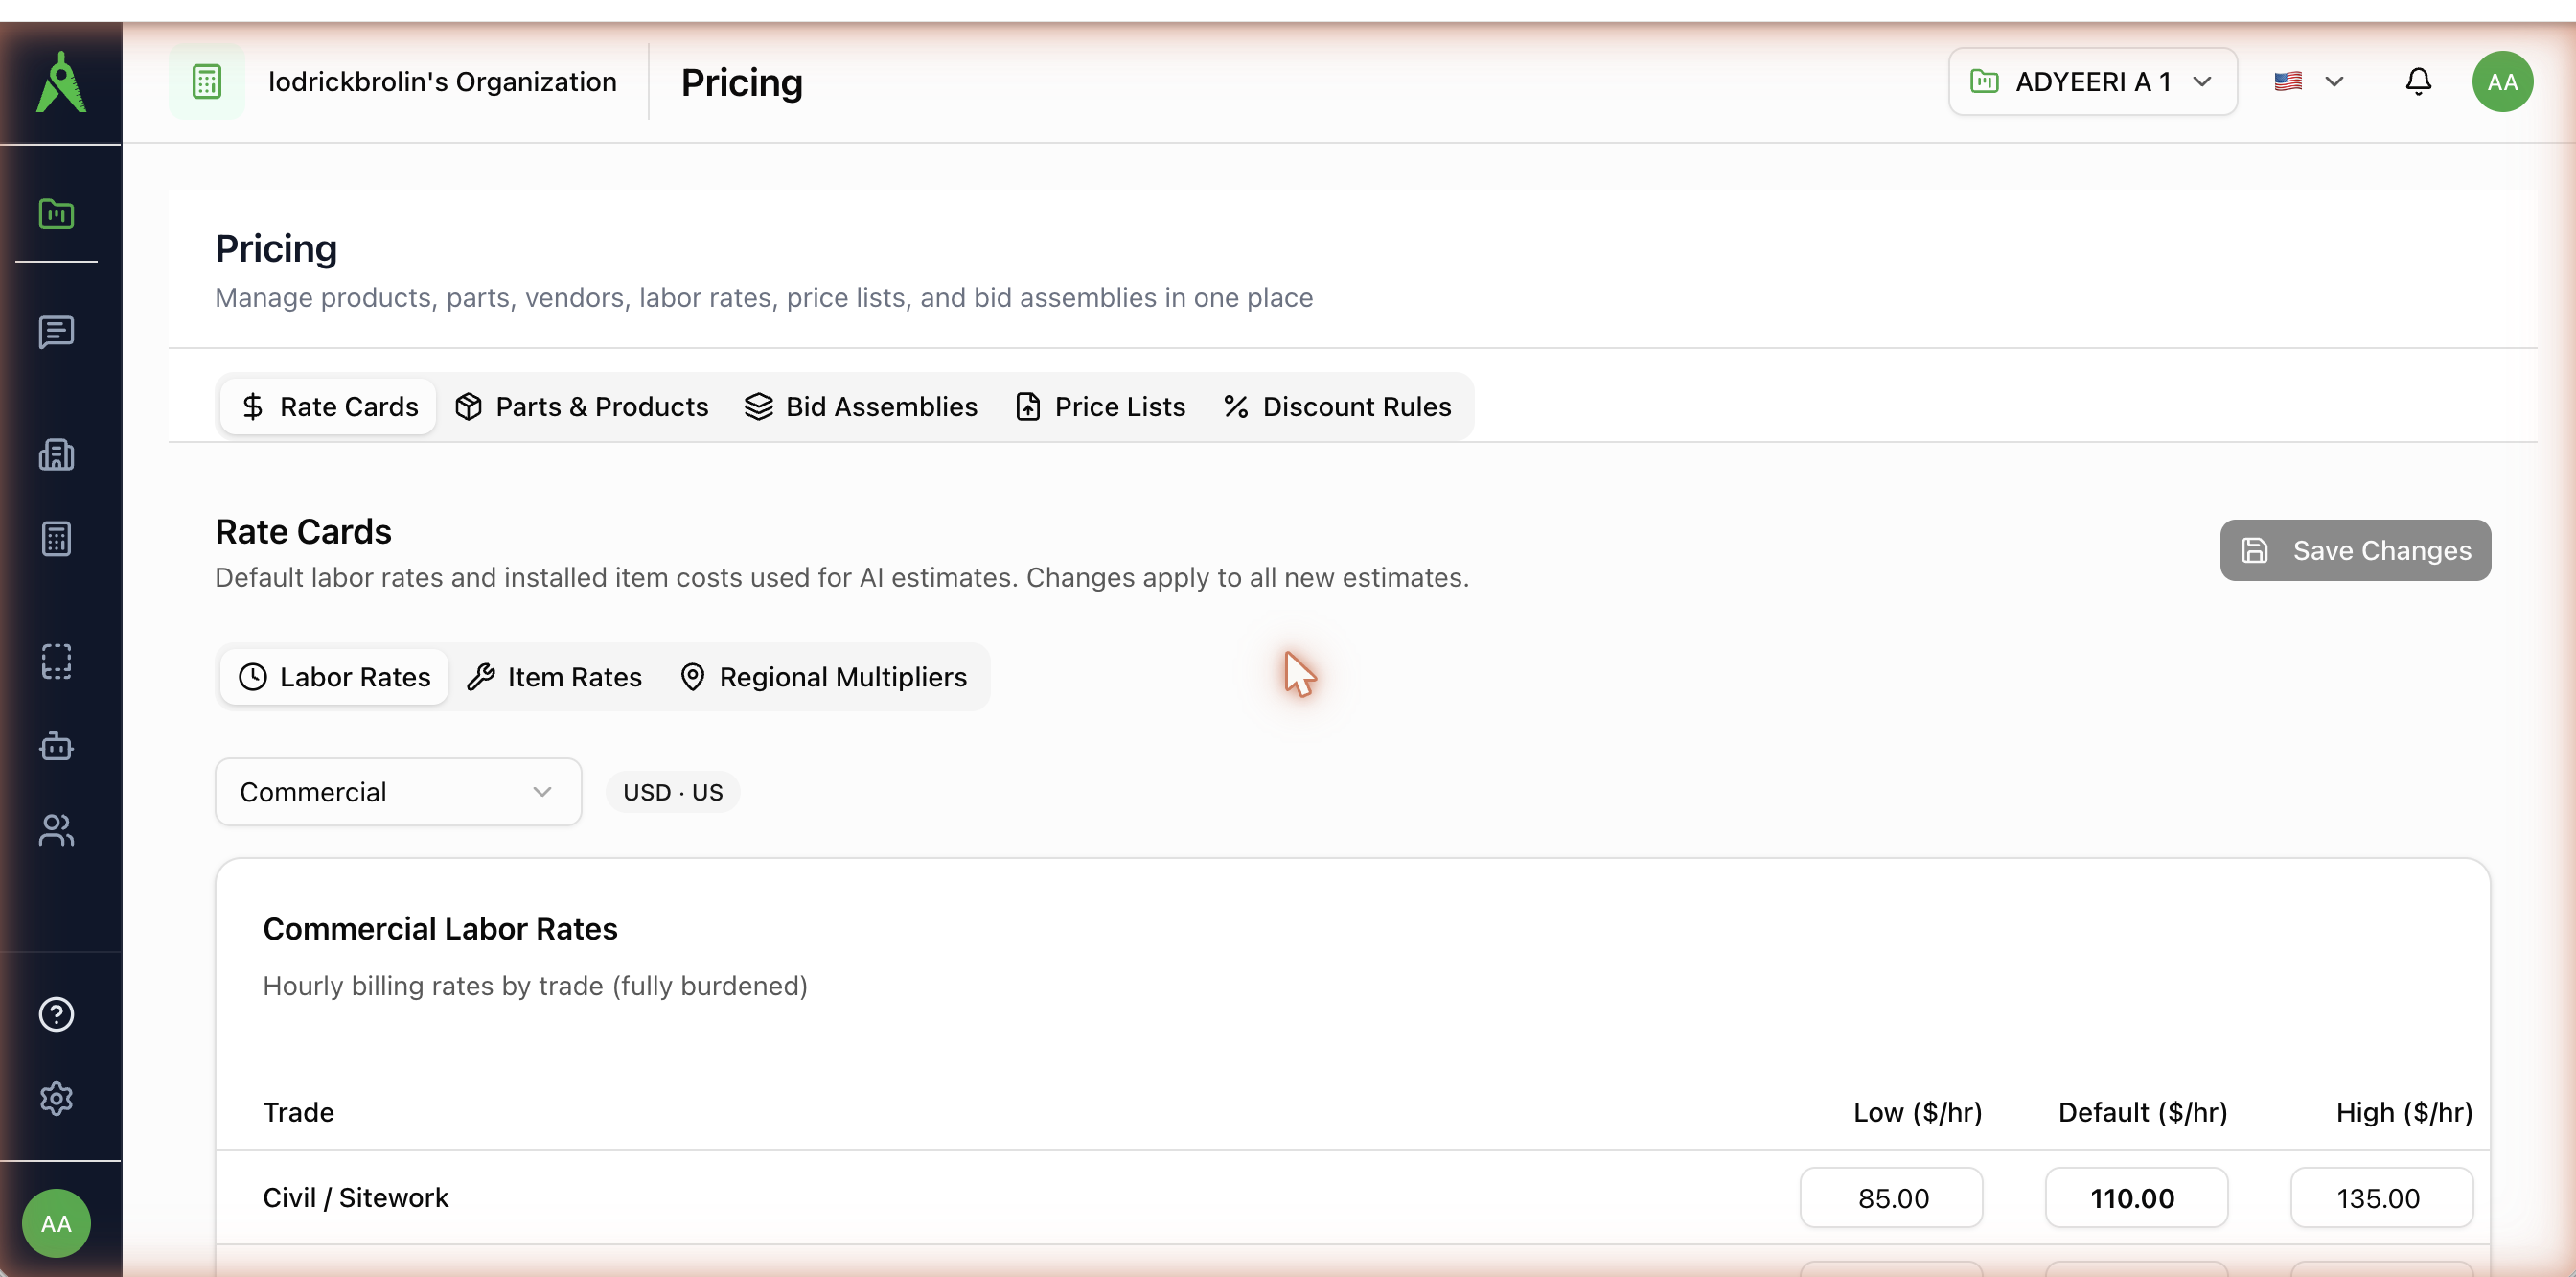Click the USD · US currency badge
2576x1277 pixels.
pos(673,792)
